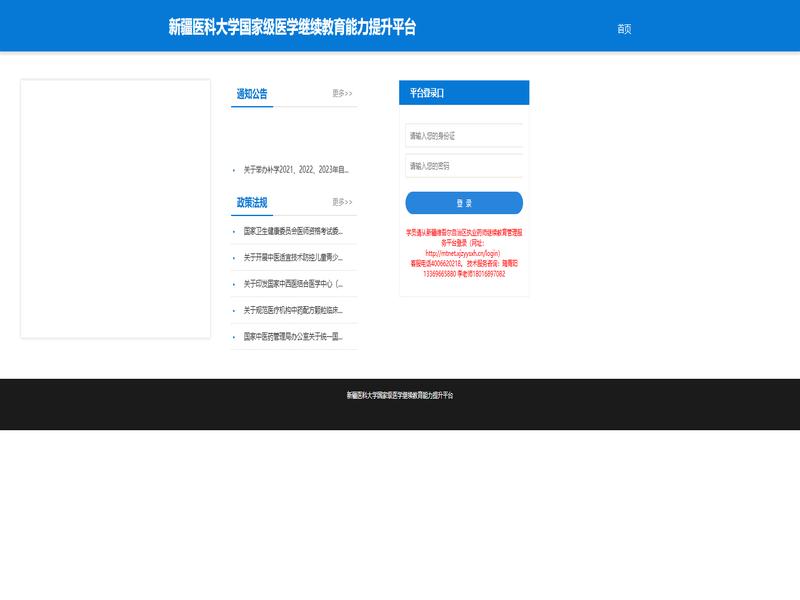Image resolution: width=800 pixels, height=600 pixels.
Task: Open notice 关于举办补学2021、2022、2023年
Action: [x=296, y=170]
